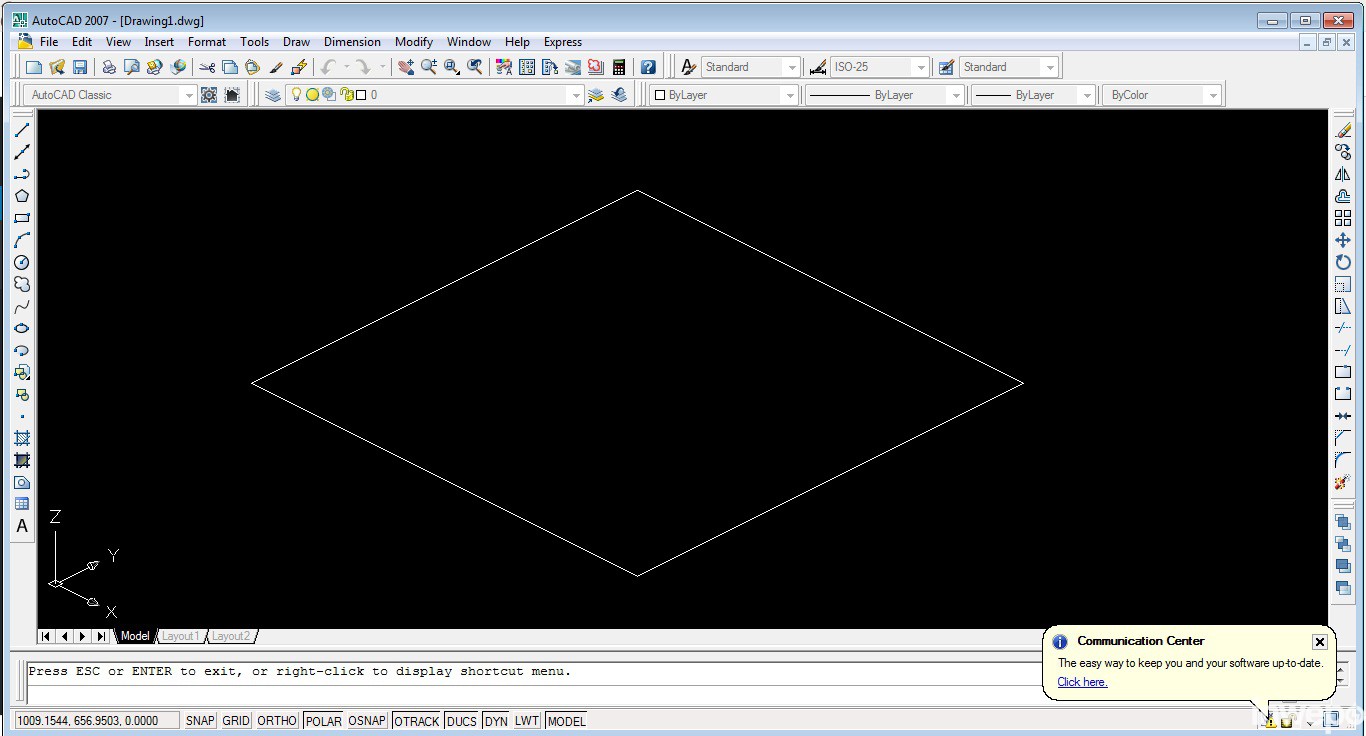
Task: Open the ISO-25 dimension style dropdown
Action: tap(920, 67)
